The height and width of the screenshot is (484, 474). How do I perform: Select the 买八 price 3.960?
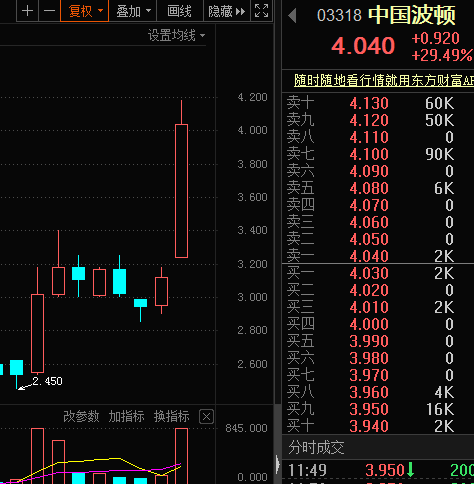(369, 392)
